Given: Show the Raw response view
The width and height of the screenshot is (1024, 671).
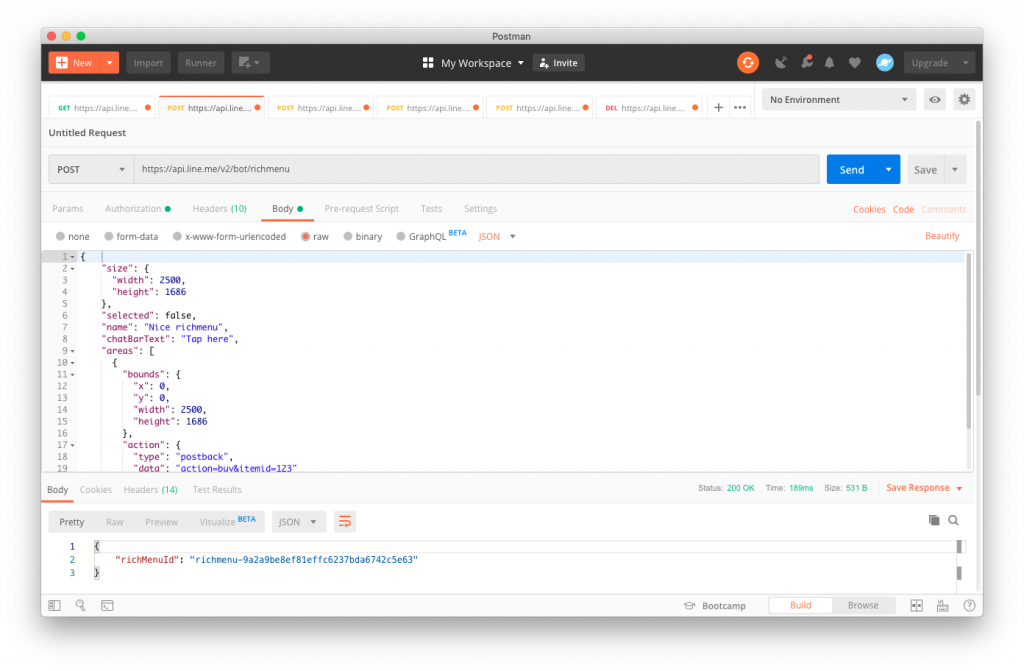Looking at the screenshot, I should pos(114,521).
